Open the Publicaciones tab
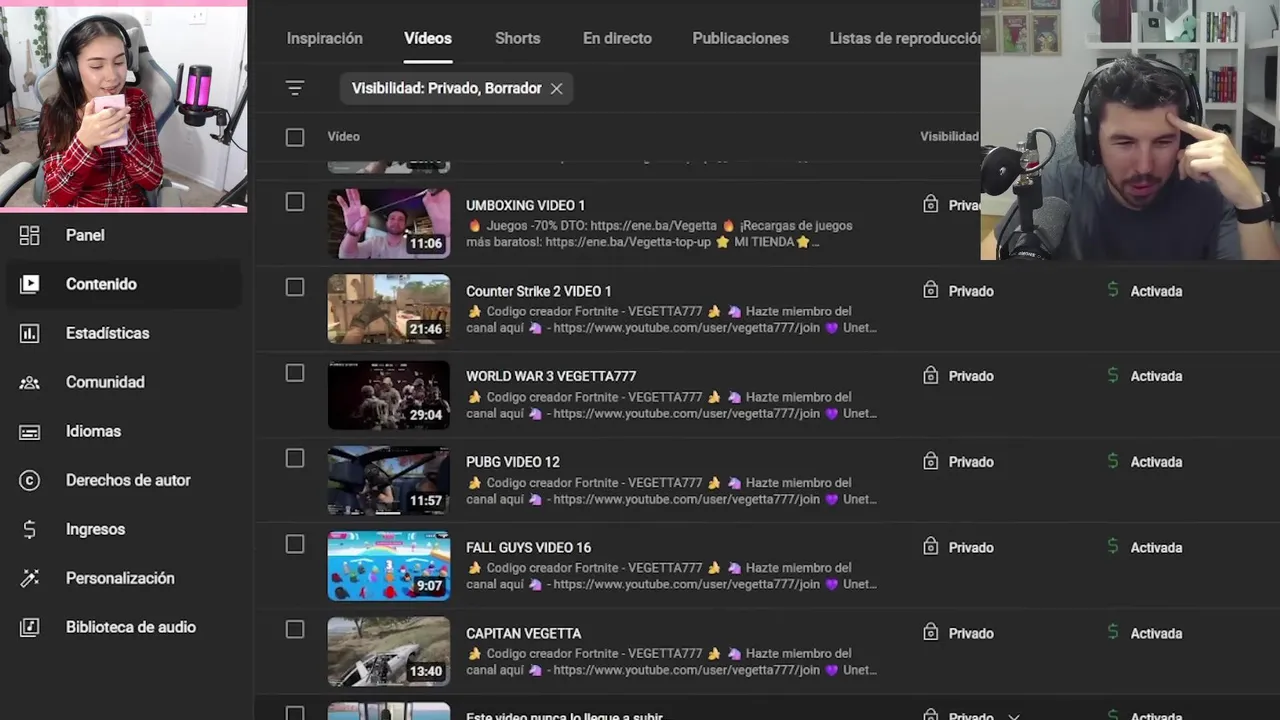Viewport: 1280px width, 720px height. pos(740,38)
